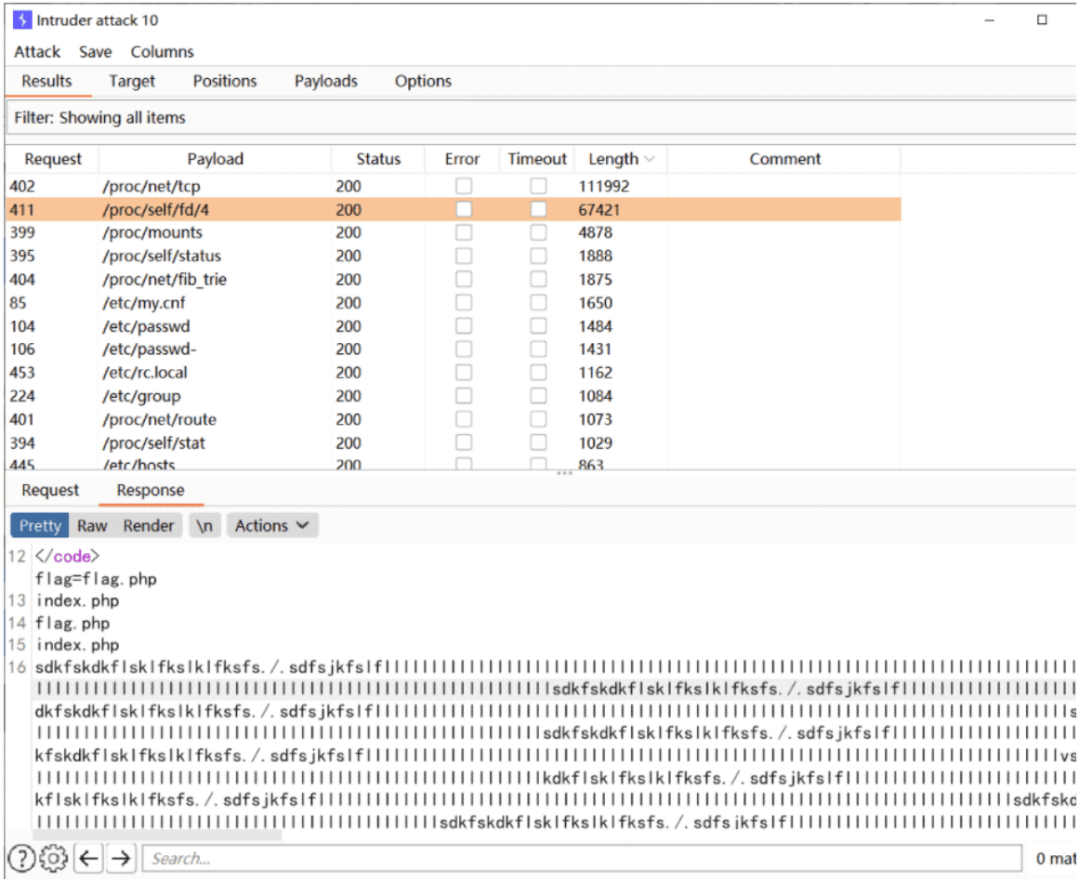Switch to the Results tab
Screen dimensions: 1080x882
[47, 81]
